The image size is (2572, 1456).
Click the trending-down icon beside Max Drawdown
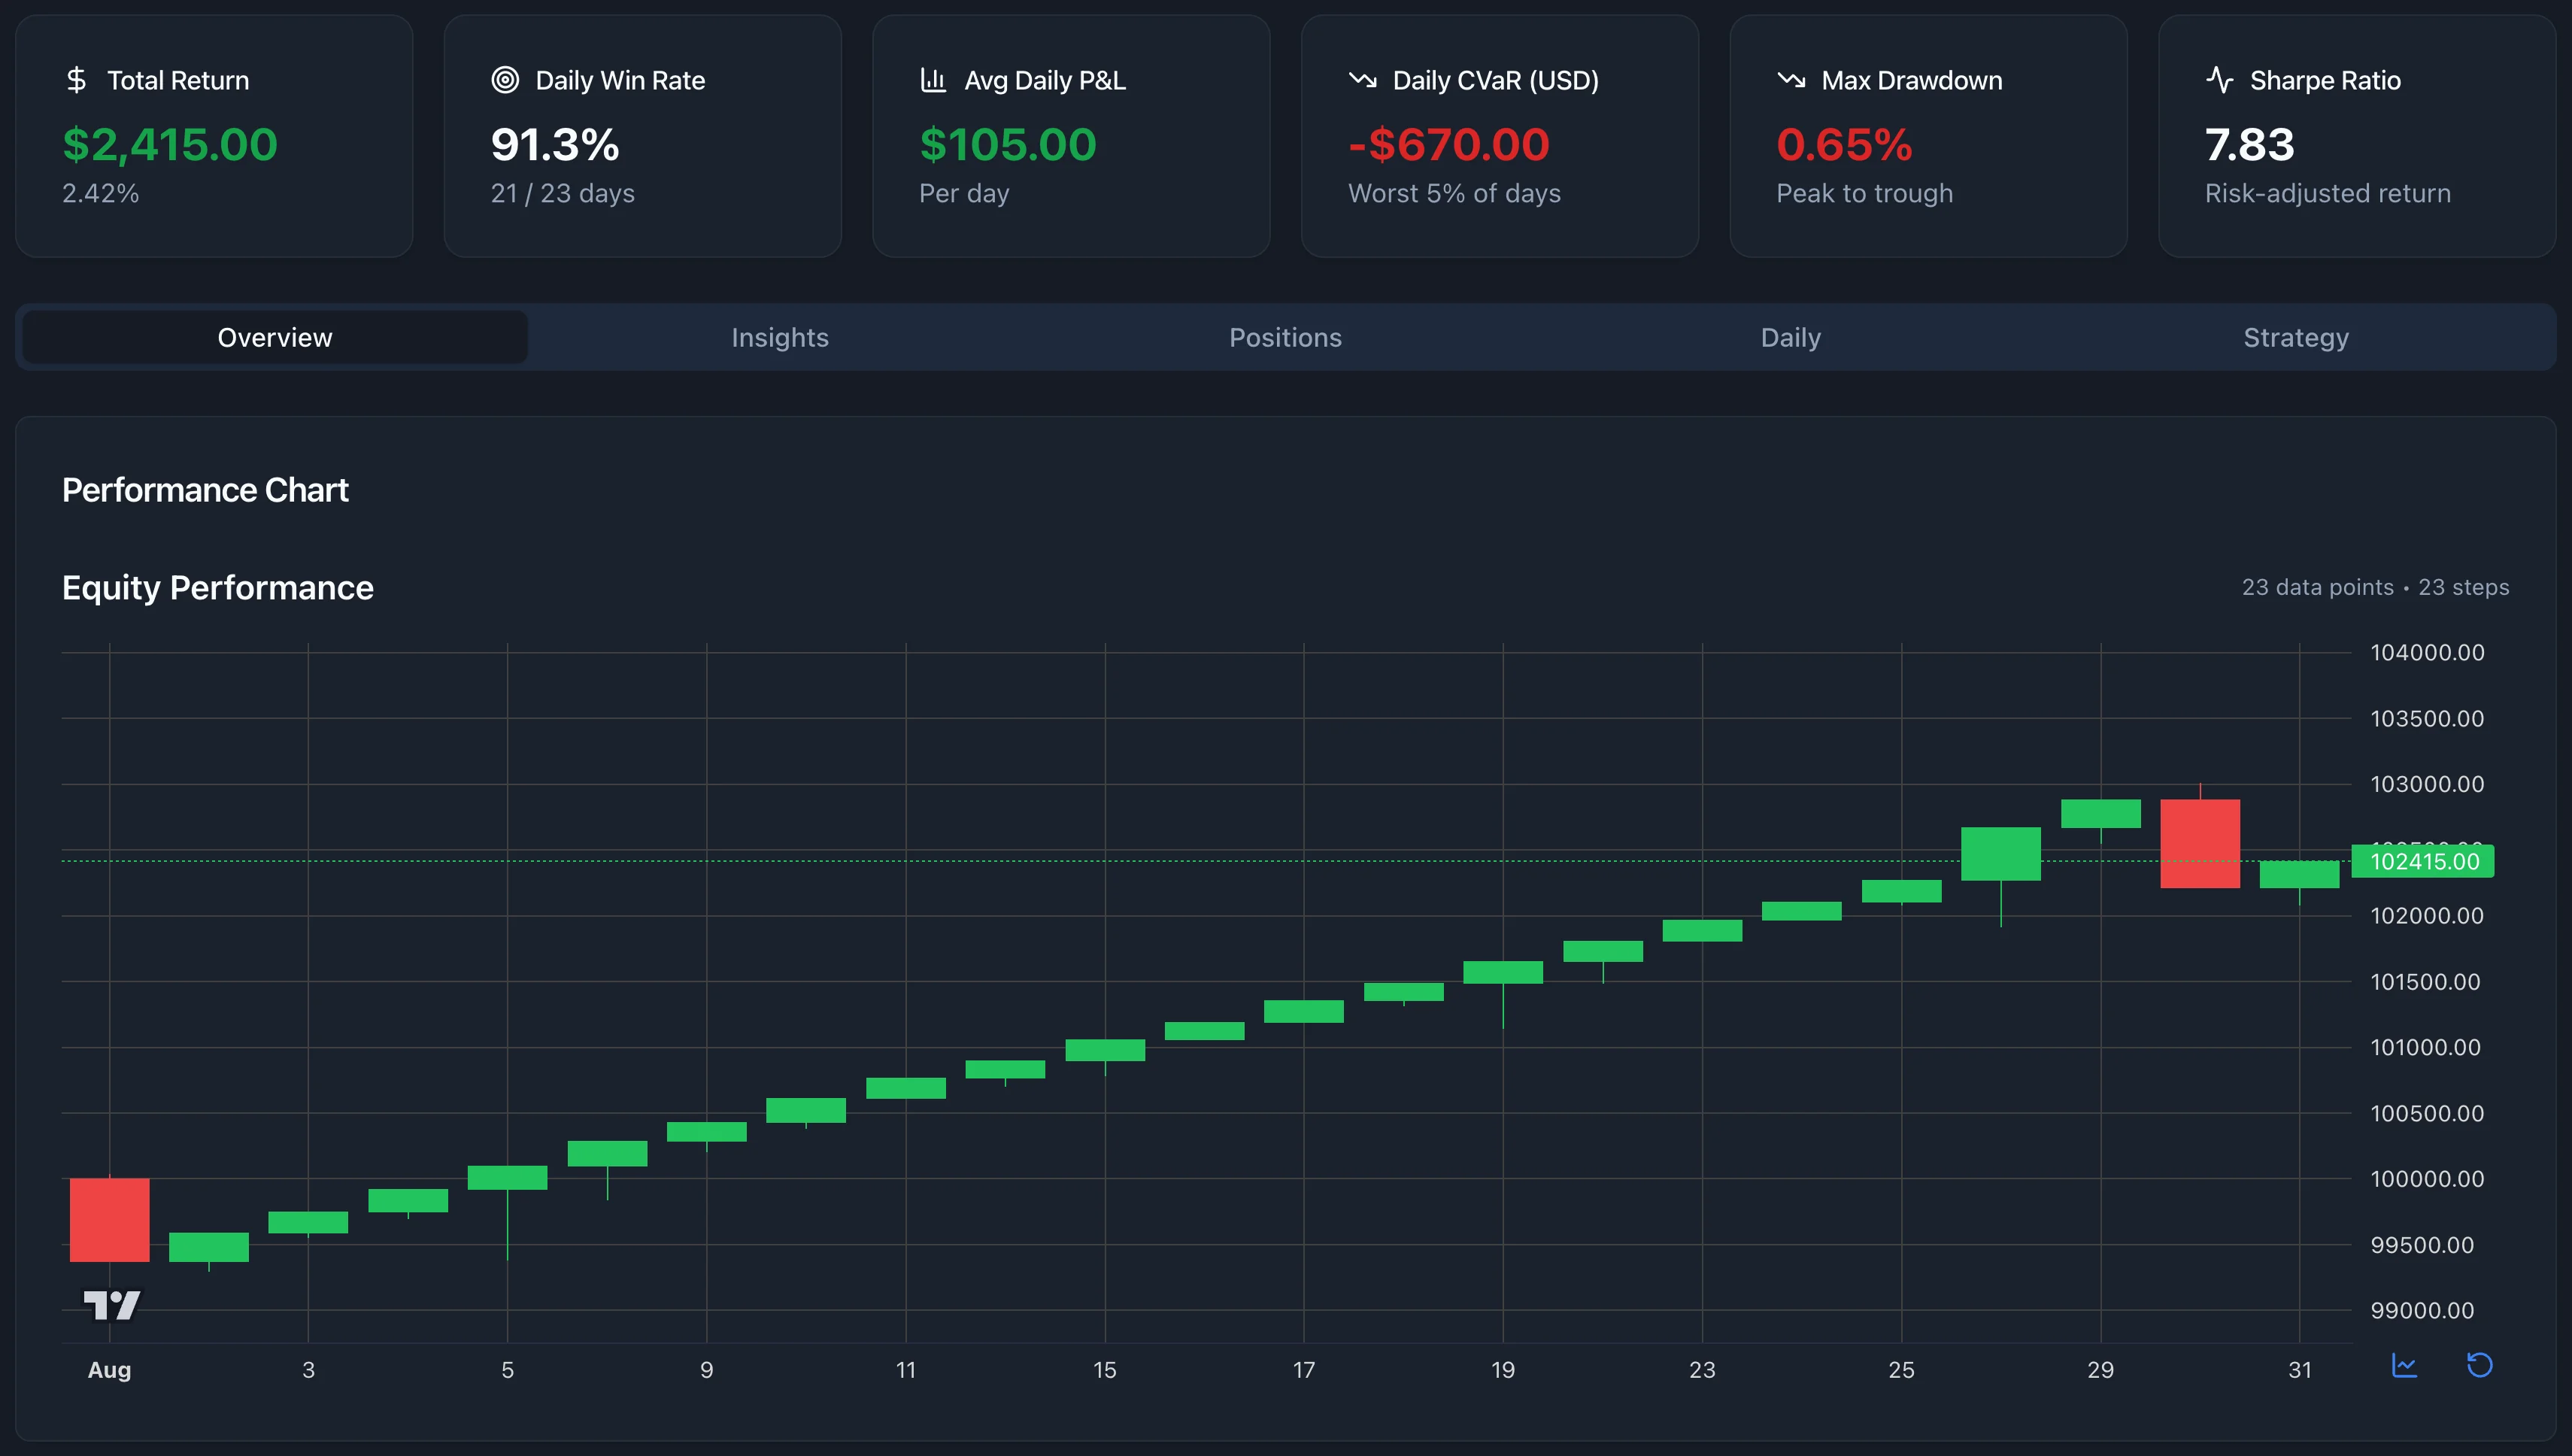point(1791,80)
